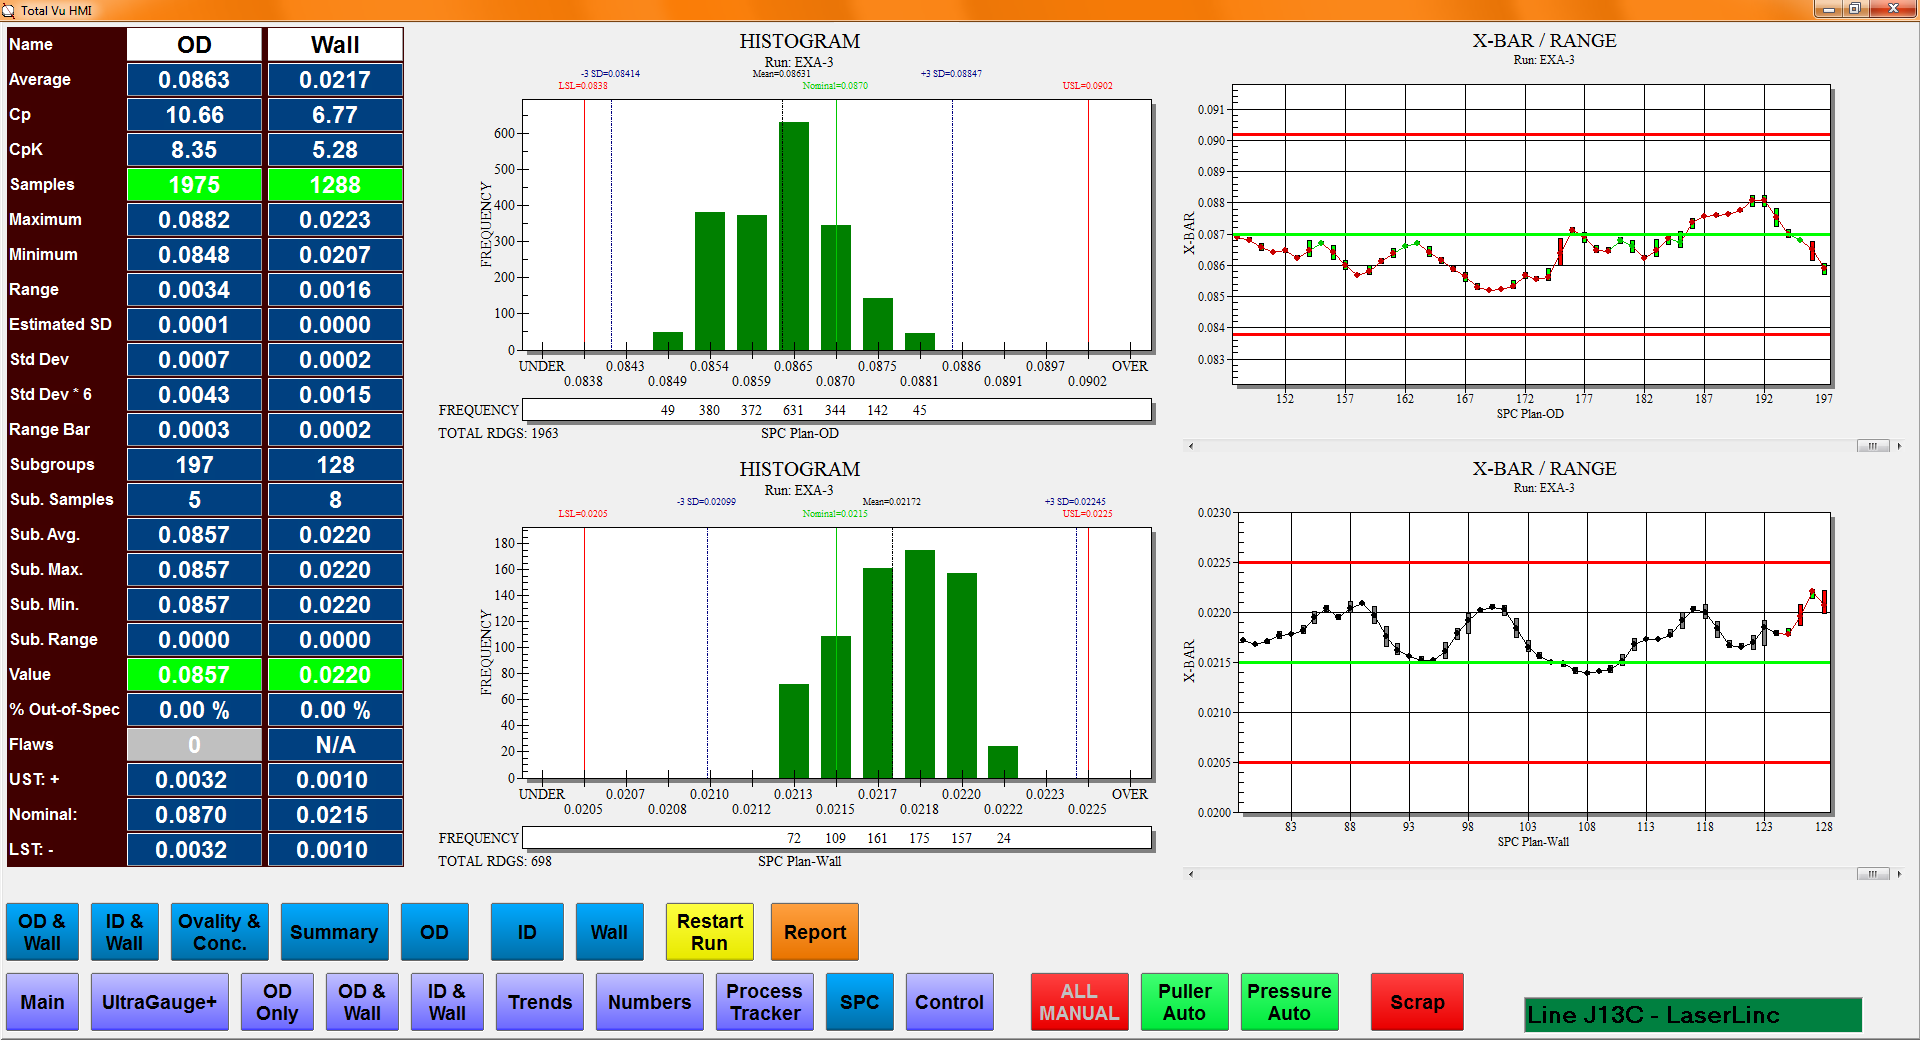
Task: Toggle the ALL MANUAL mode button
Action: point(1079,1002)
